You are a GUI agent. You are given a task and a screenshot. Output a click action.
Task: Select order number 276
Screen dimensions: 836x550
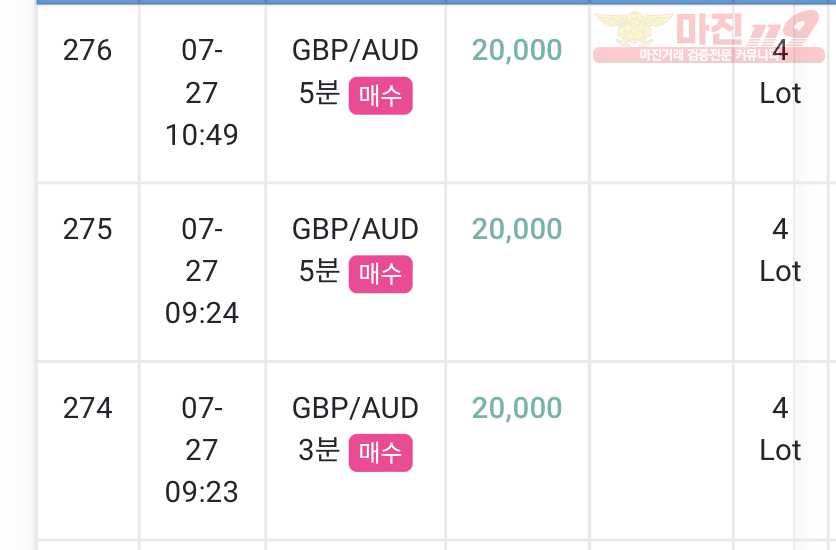coord(87,51)
